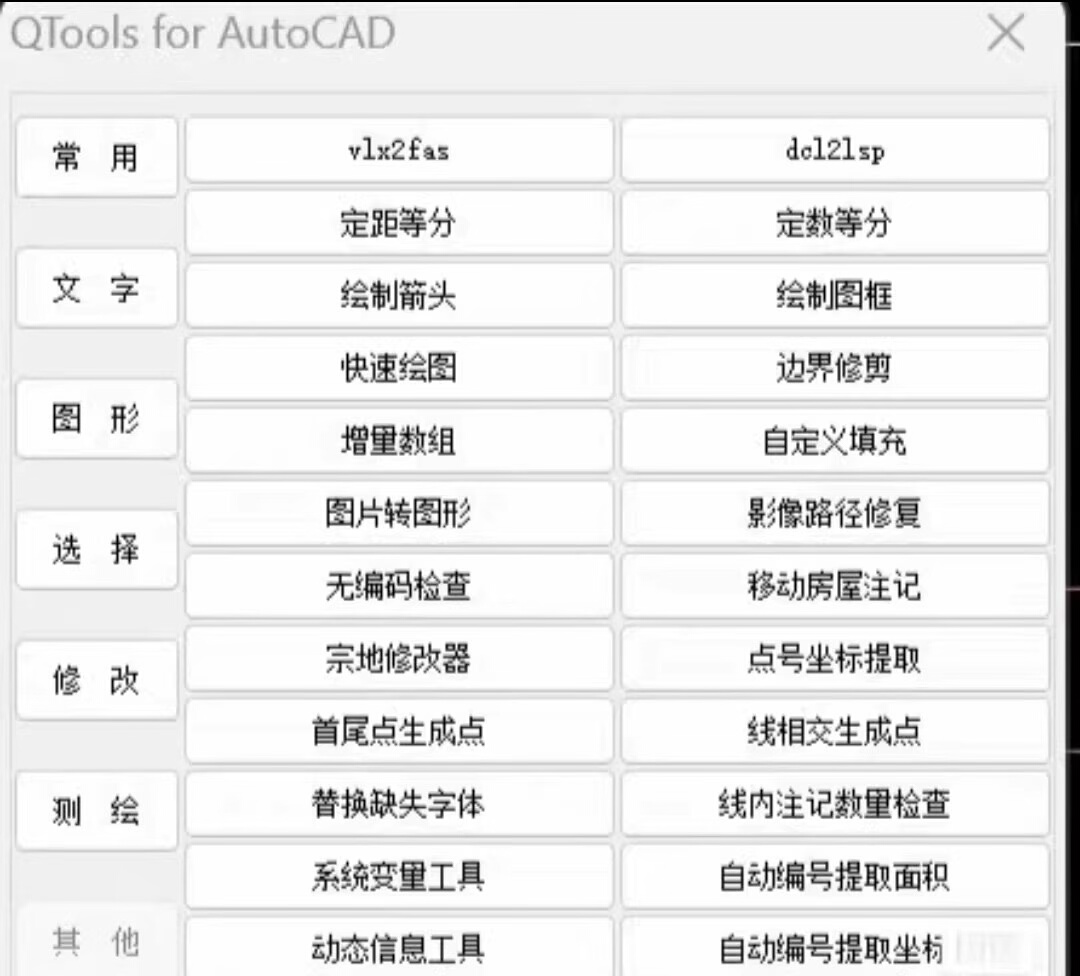Launch the vlx2fas converter
This screenshot has height=976, width=1080.
click(398, 150)
